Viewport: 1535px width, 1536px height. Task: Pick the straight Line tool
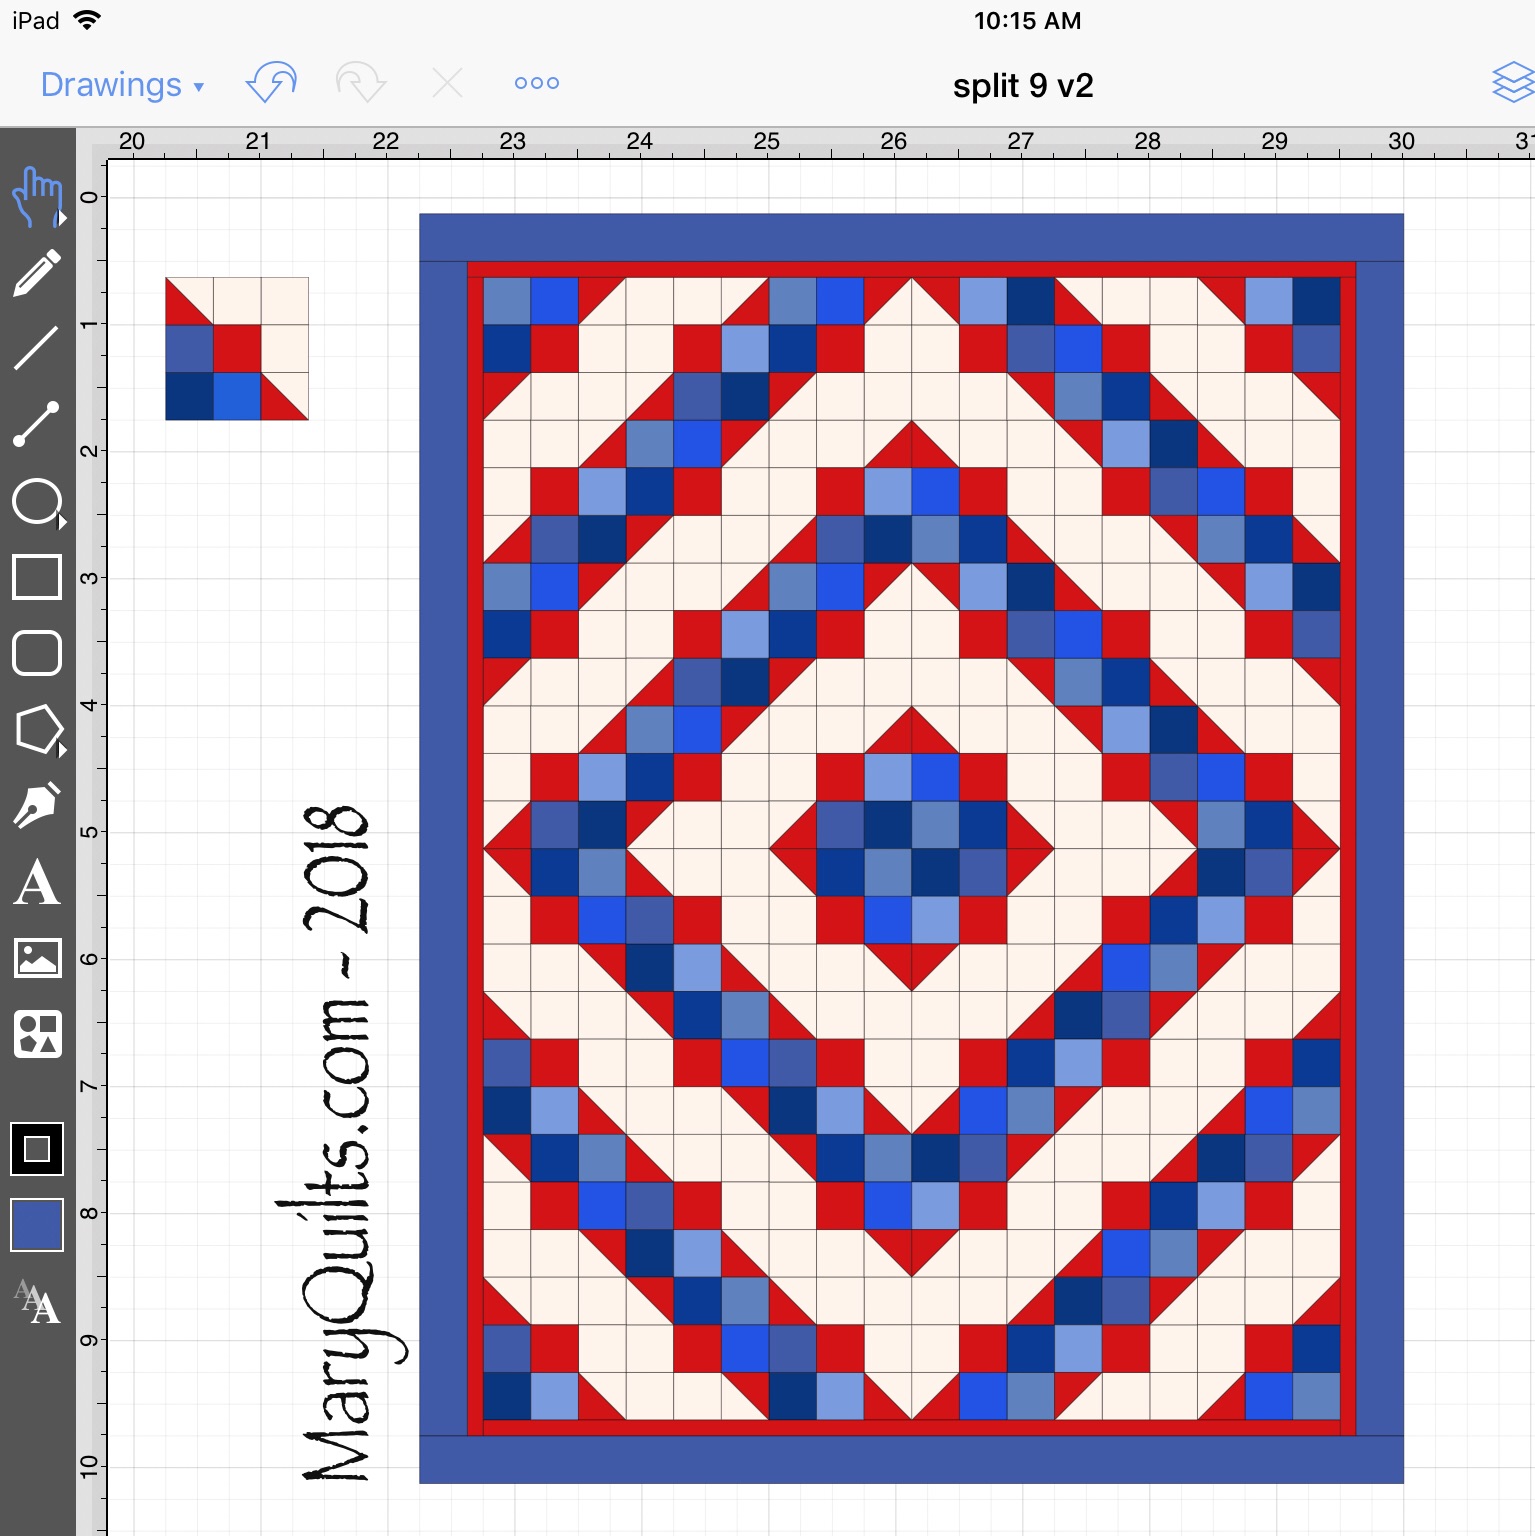coord(38,345)
